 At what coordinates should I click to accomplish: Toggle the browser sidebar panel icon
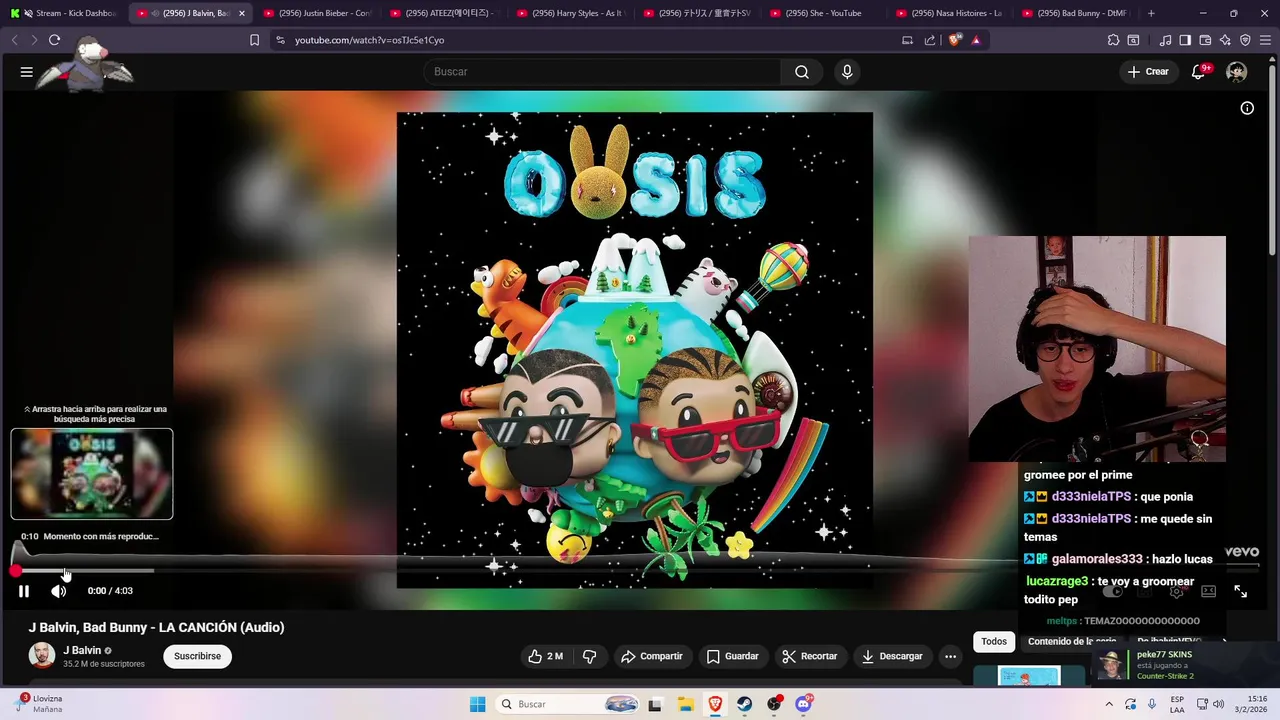tap(1185, 40)
